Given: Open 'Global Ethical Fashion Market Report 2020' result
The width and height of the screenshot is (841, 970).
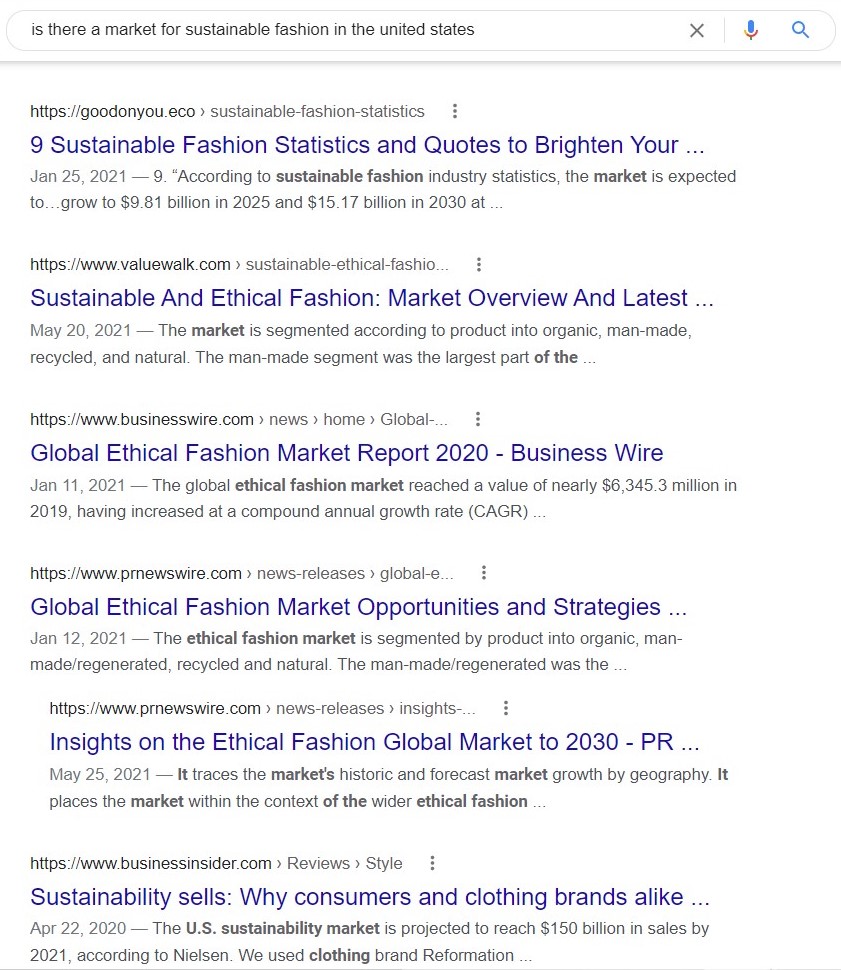Looking at the screenshot, I should [347, 453].
